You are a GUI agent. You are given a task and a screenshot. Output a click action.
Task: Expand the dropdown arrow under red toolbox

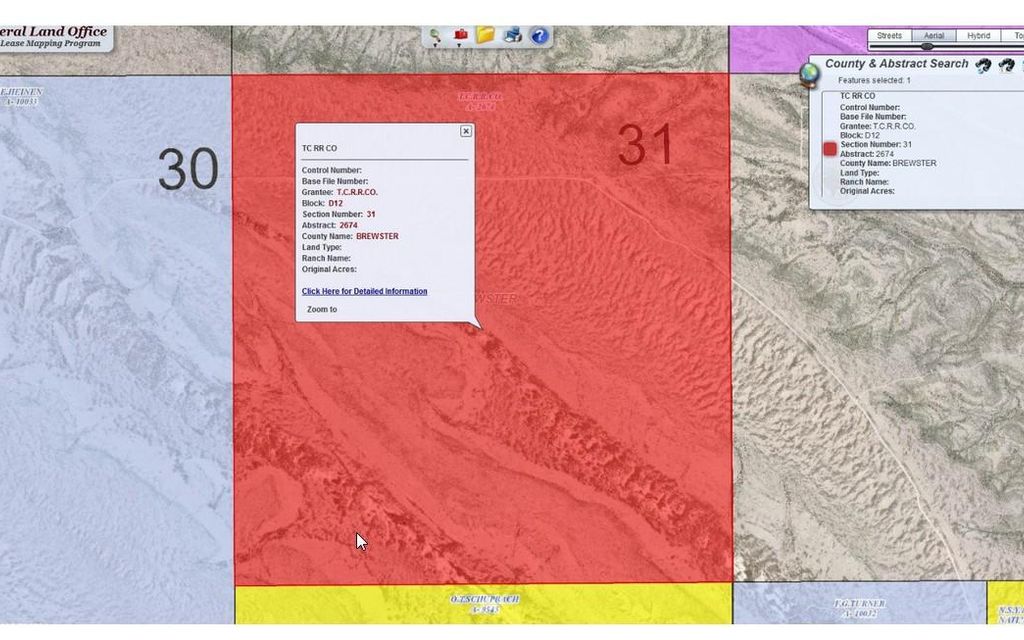pyautogui.click(x=461, y=46)
